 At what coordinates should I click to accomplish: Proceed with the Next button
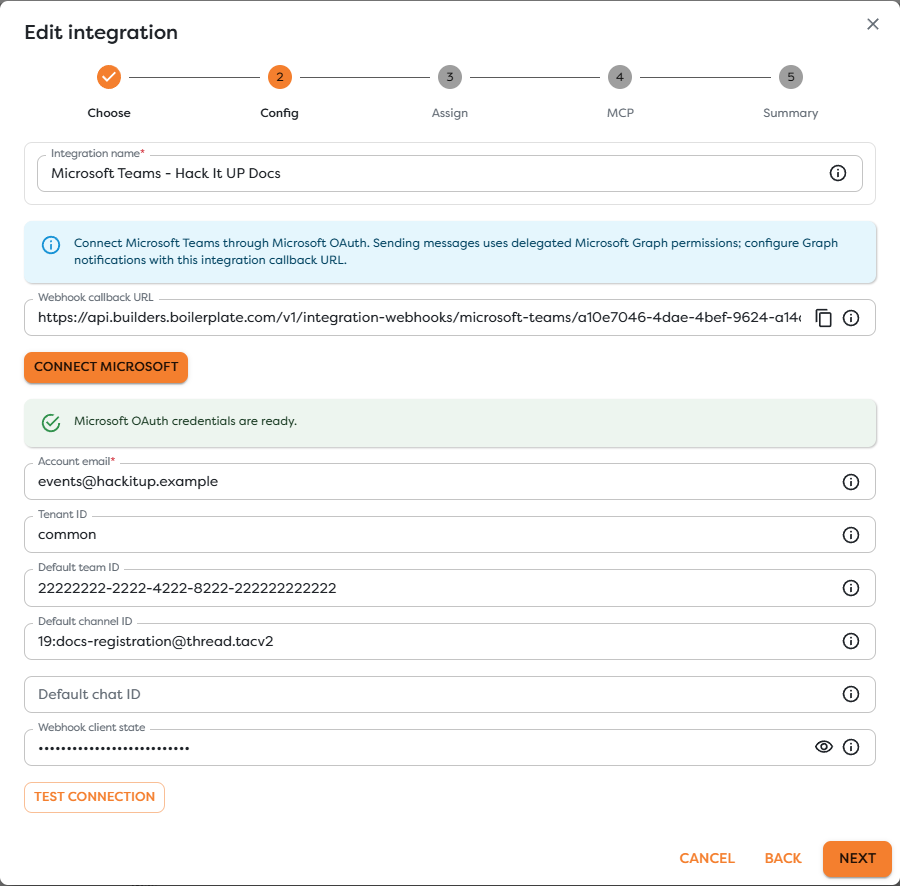coord(858,858)
